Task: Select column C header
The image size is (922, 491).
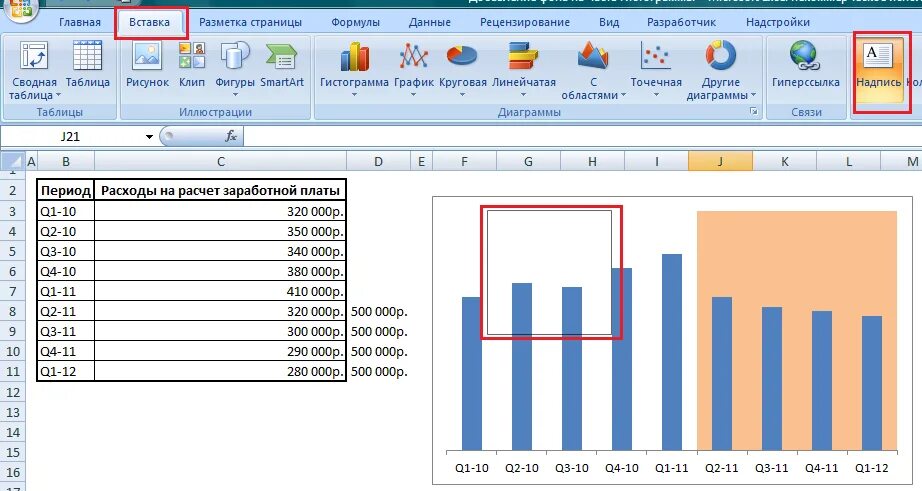Action: [221, 161]
